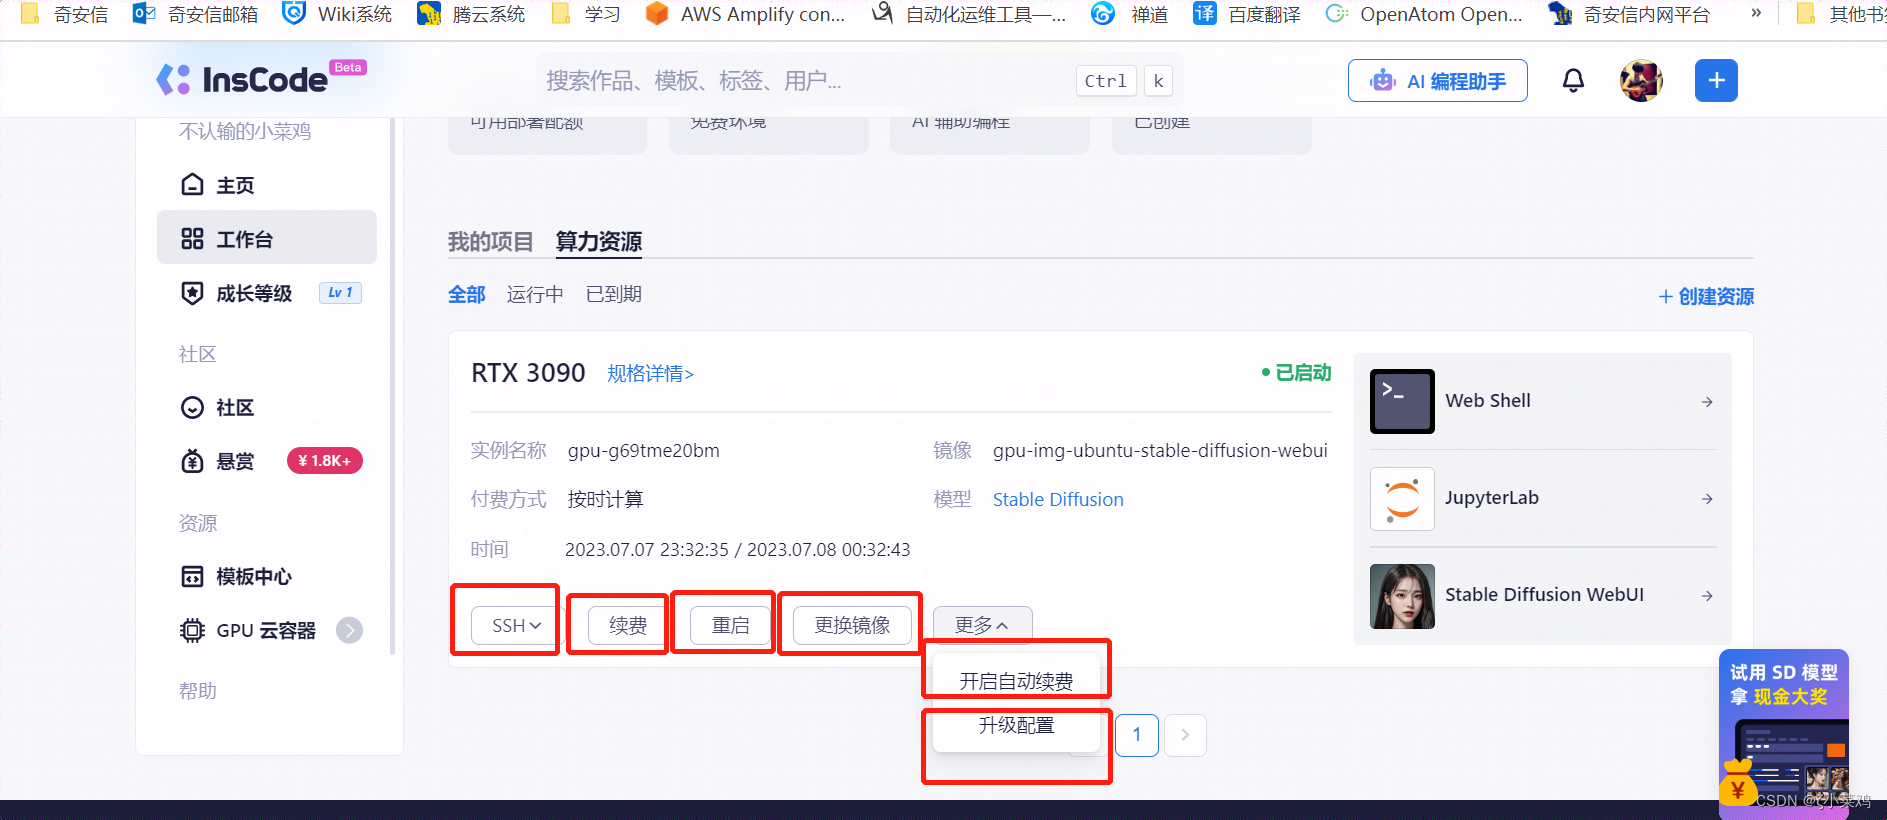Open the AI 编程助手 assistant

[1437, 81]
